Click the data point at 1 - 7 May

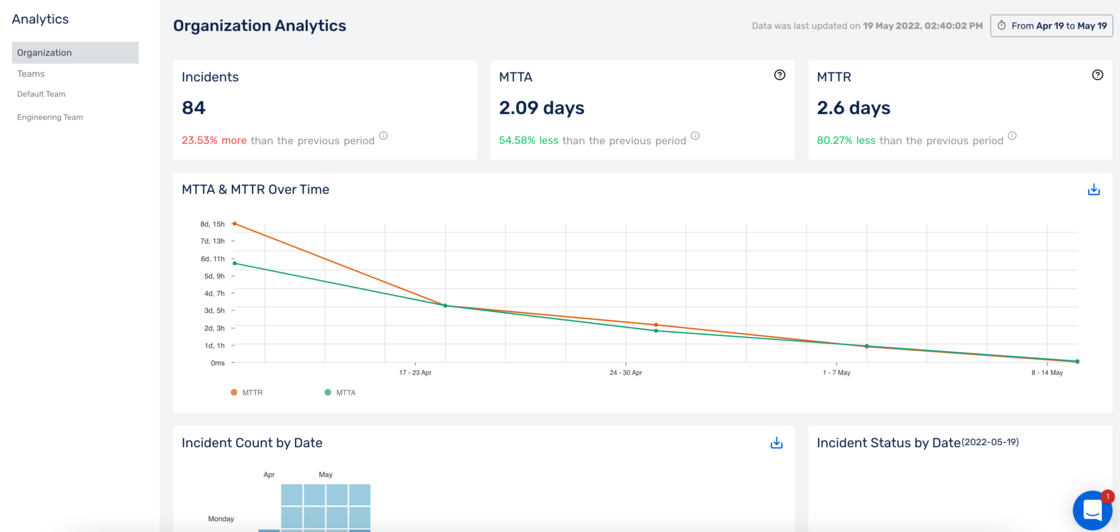[x=866, y=346]
